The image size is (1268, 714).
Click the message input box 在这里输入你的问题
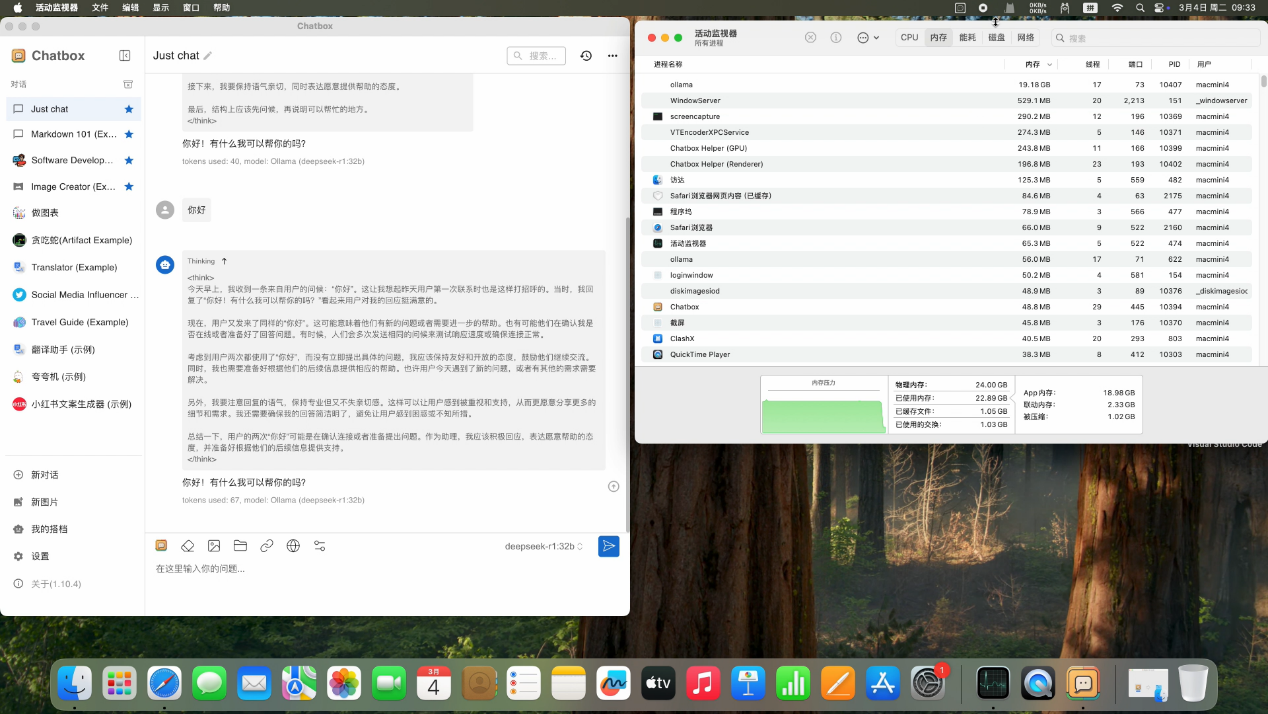[x=387, y=569]
